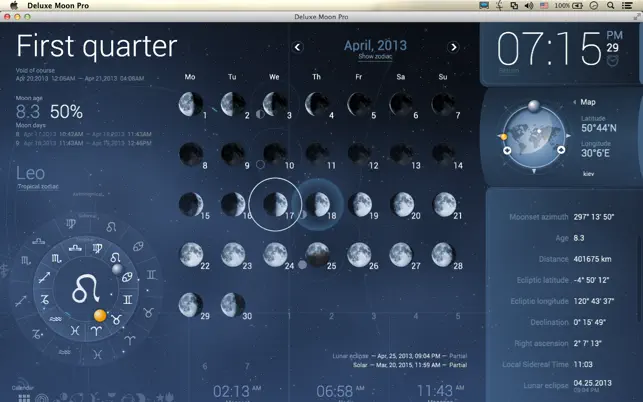
Task: Click the April 25 lunar eclipse day
Action: coord(318,254)
